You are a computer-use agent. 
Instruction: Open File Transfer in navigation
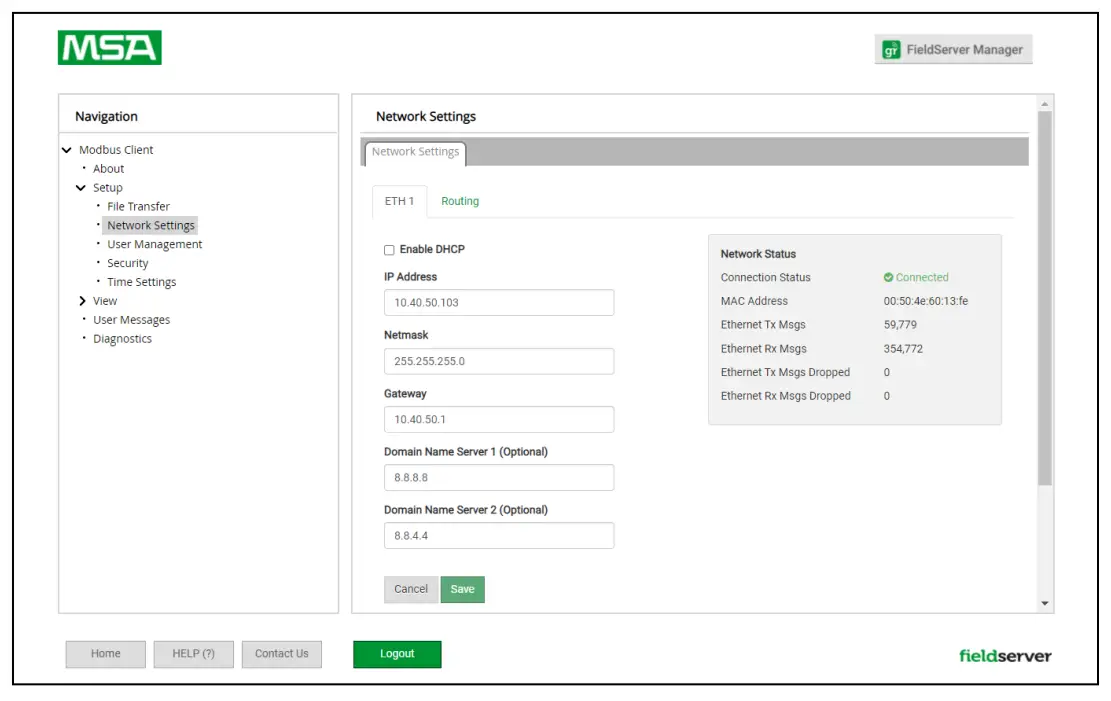pyautogui.click(x=138, y=206)
